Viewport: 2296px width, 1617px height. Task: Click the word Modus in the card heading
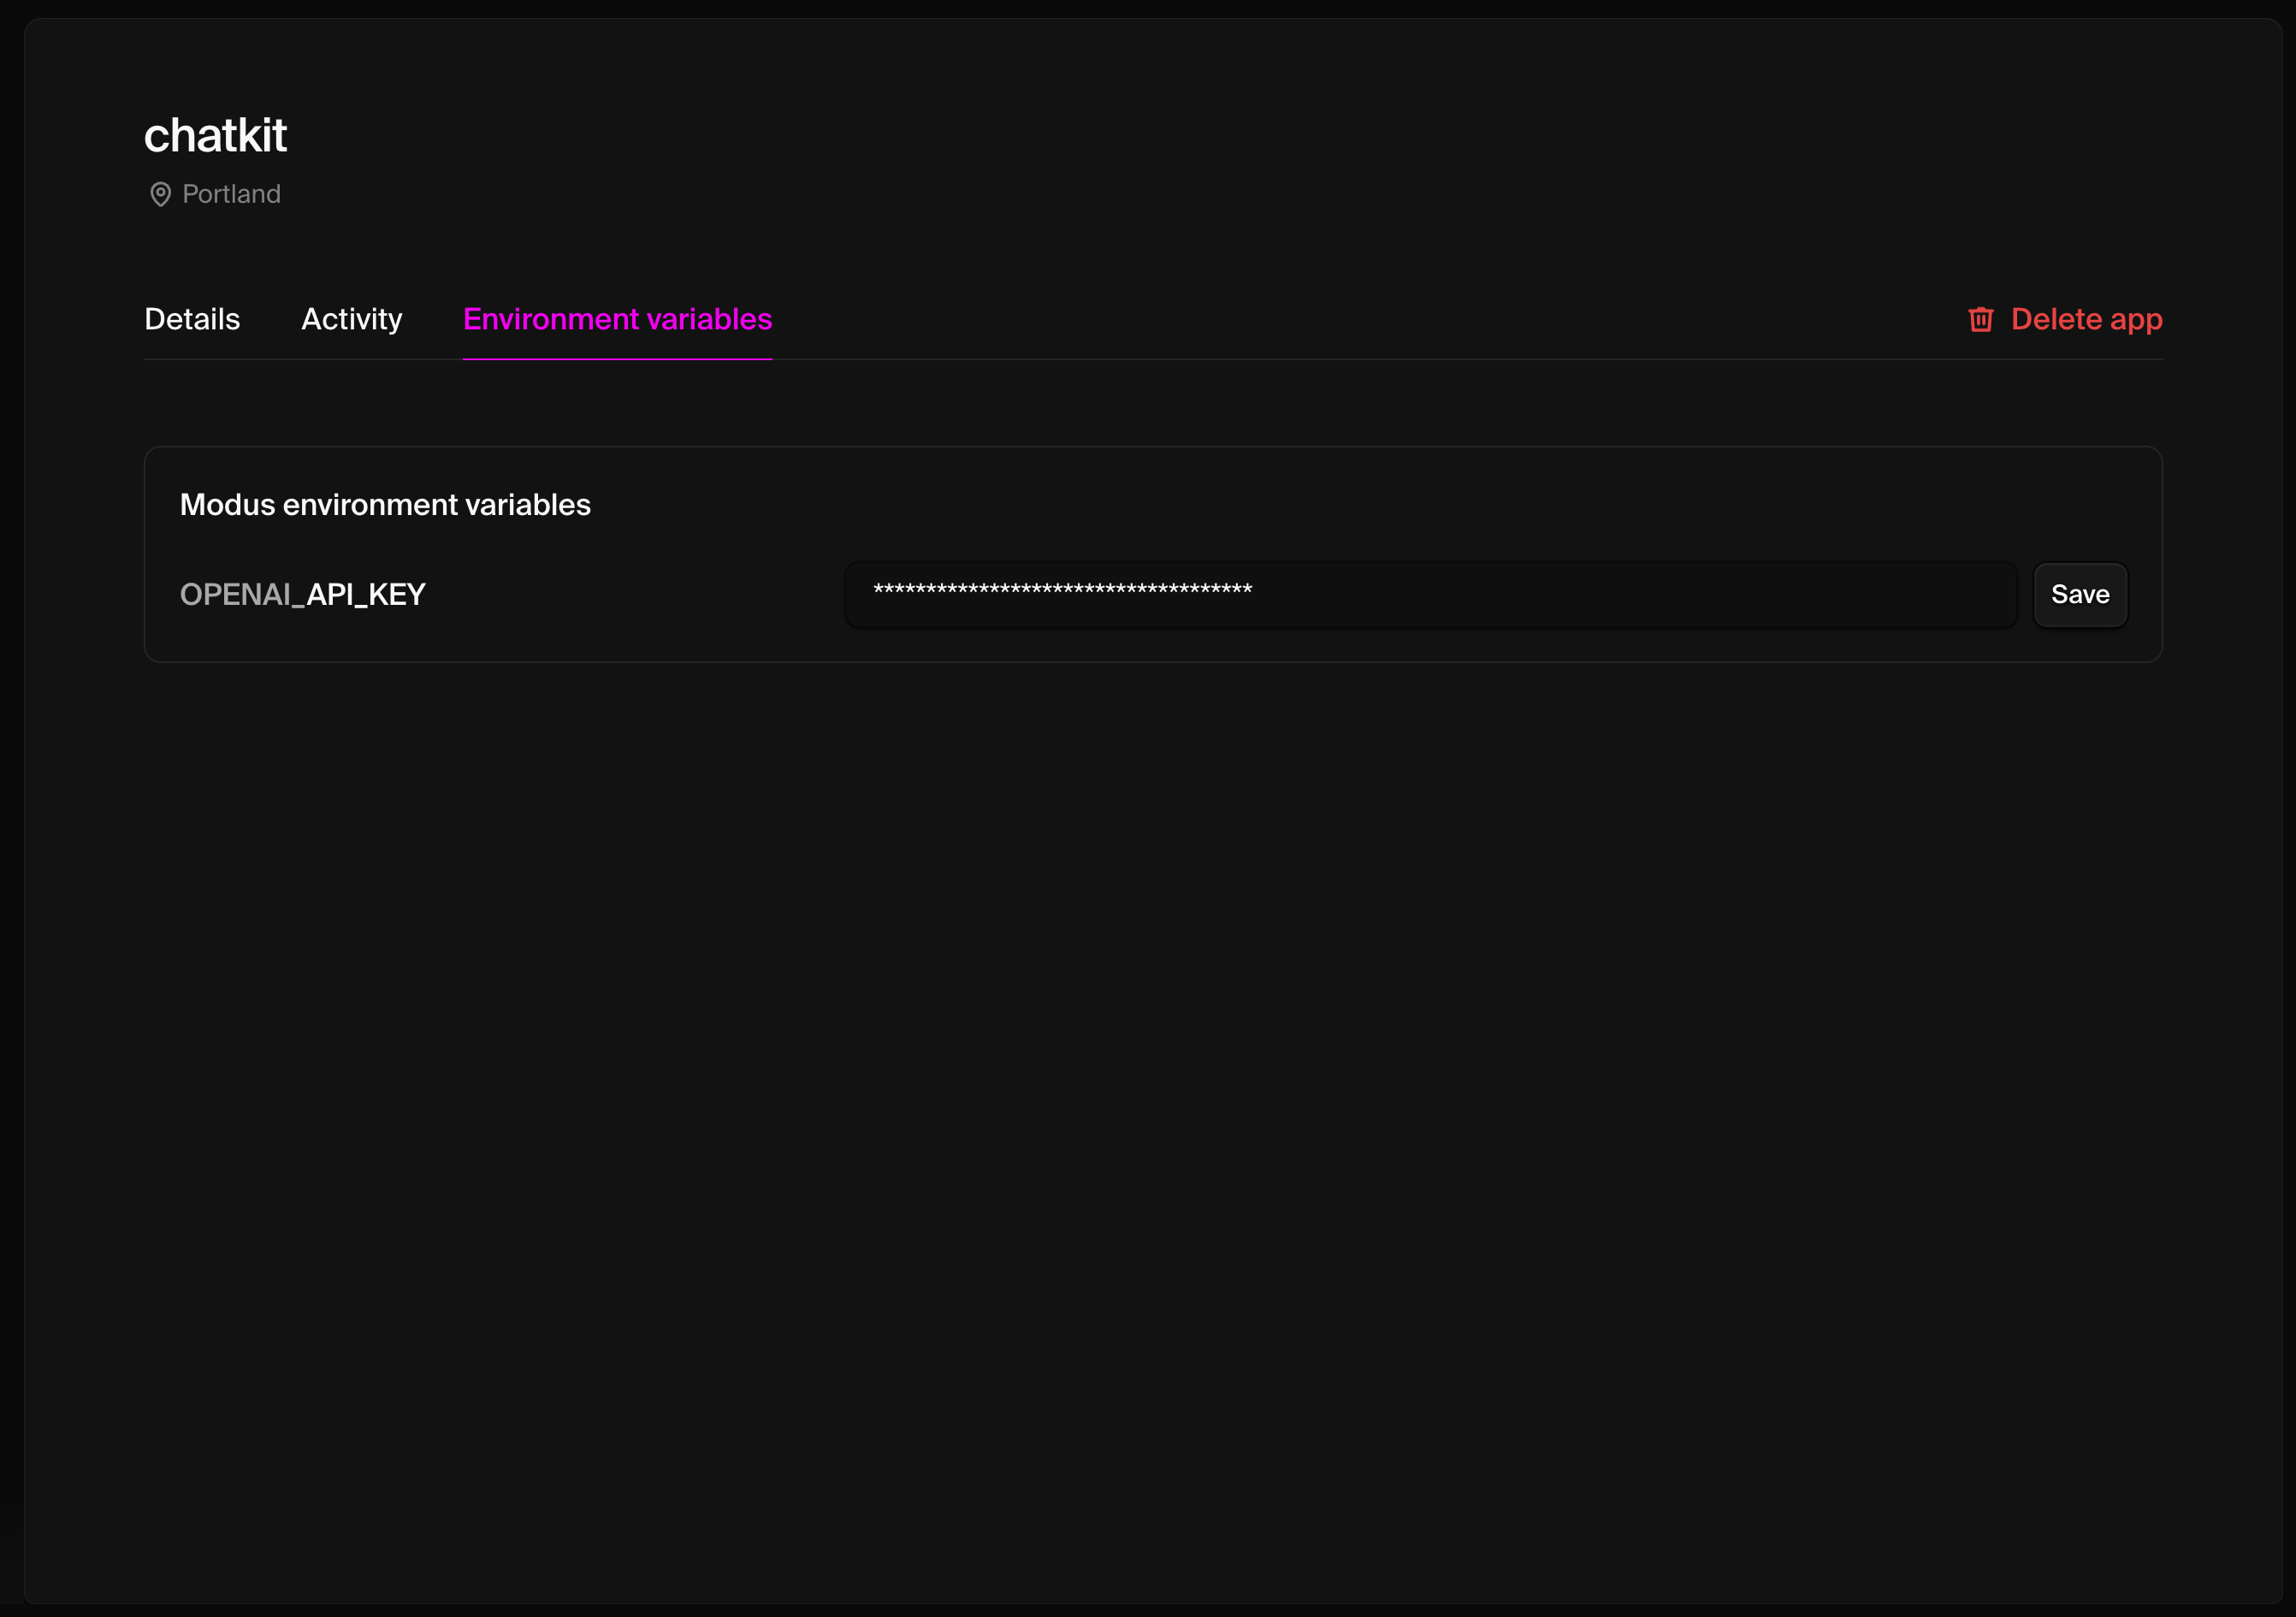227,505
